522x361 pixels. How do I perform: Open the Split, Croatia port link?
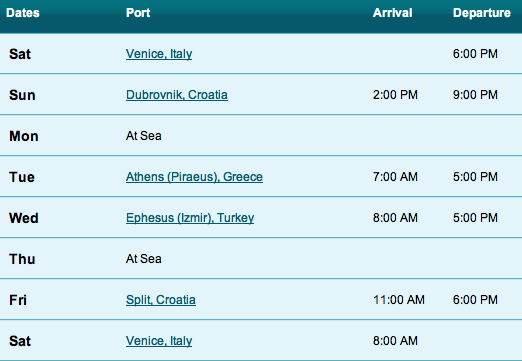pyautogui.click(x=161, y=300)
